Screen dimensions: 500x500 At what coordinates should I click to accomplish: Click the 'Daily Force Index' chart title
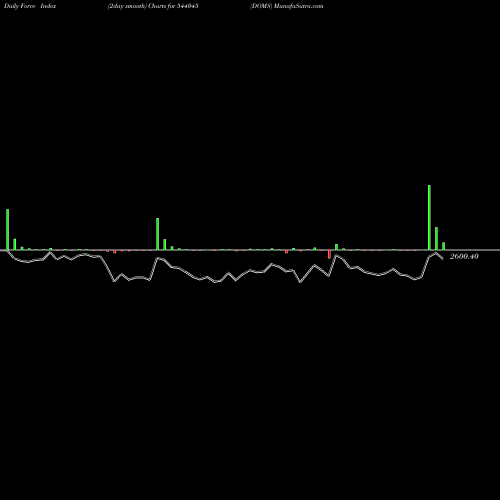click(x=30, y=6)
